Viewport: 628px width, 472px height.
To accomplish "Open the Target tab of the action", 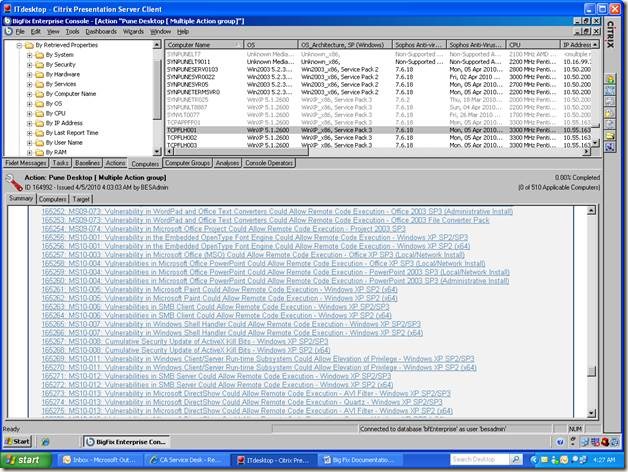I will click(81, 199).
